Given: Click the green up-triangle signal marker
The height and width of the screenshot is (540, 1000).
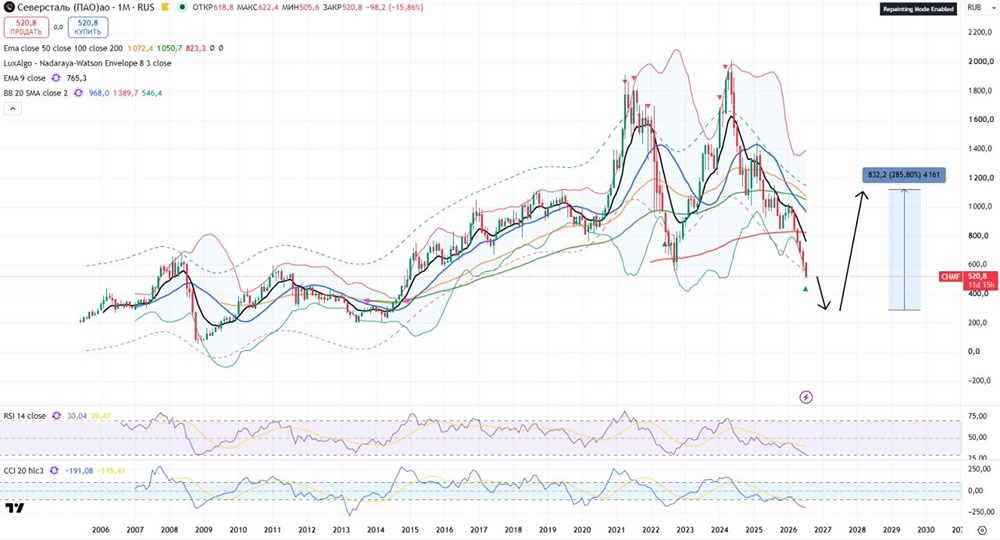Looking at the screenshot, I should [x=805, y=289].
